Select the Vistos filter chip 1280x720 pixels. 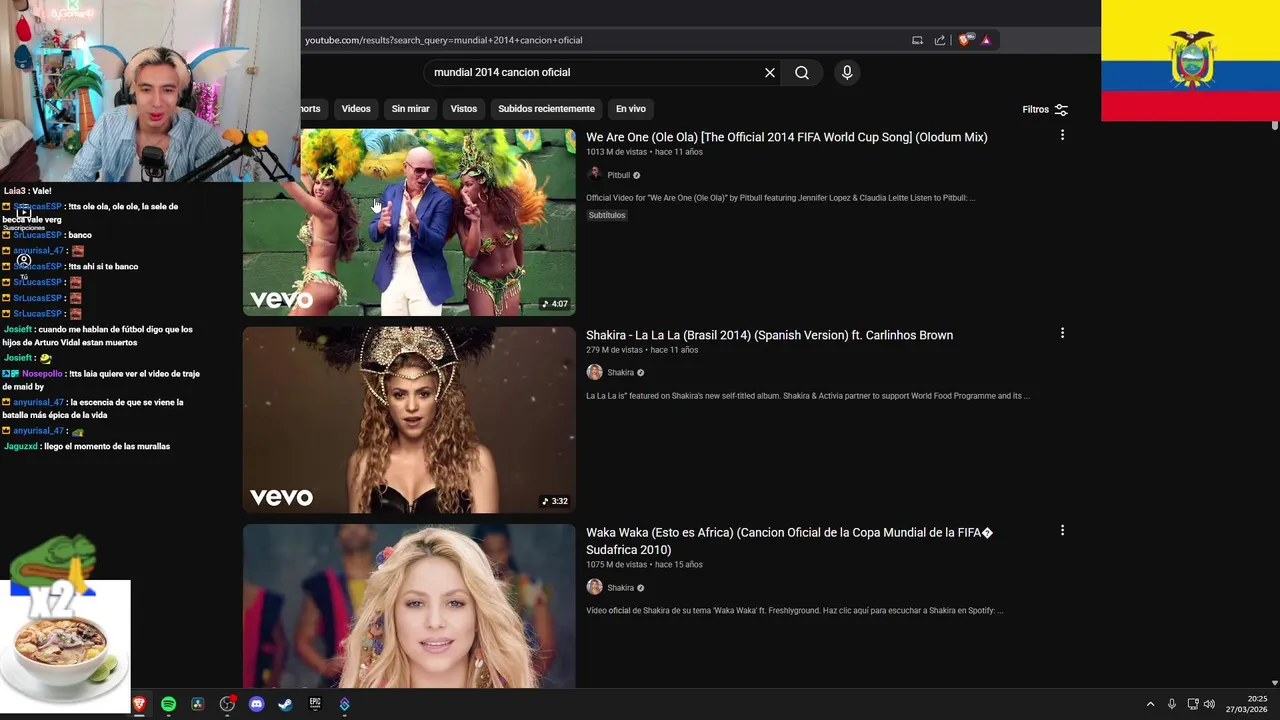pos(464,109)
